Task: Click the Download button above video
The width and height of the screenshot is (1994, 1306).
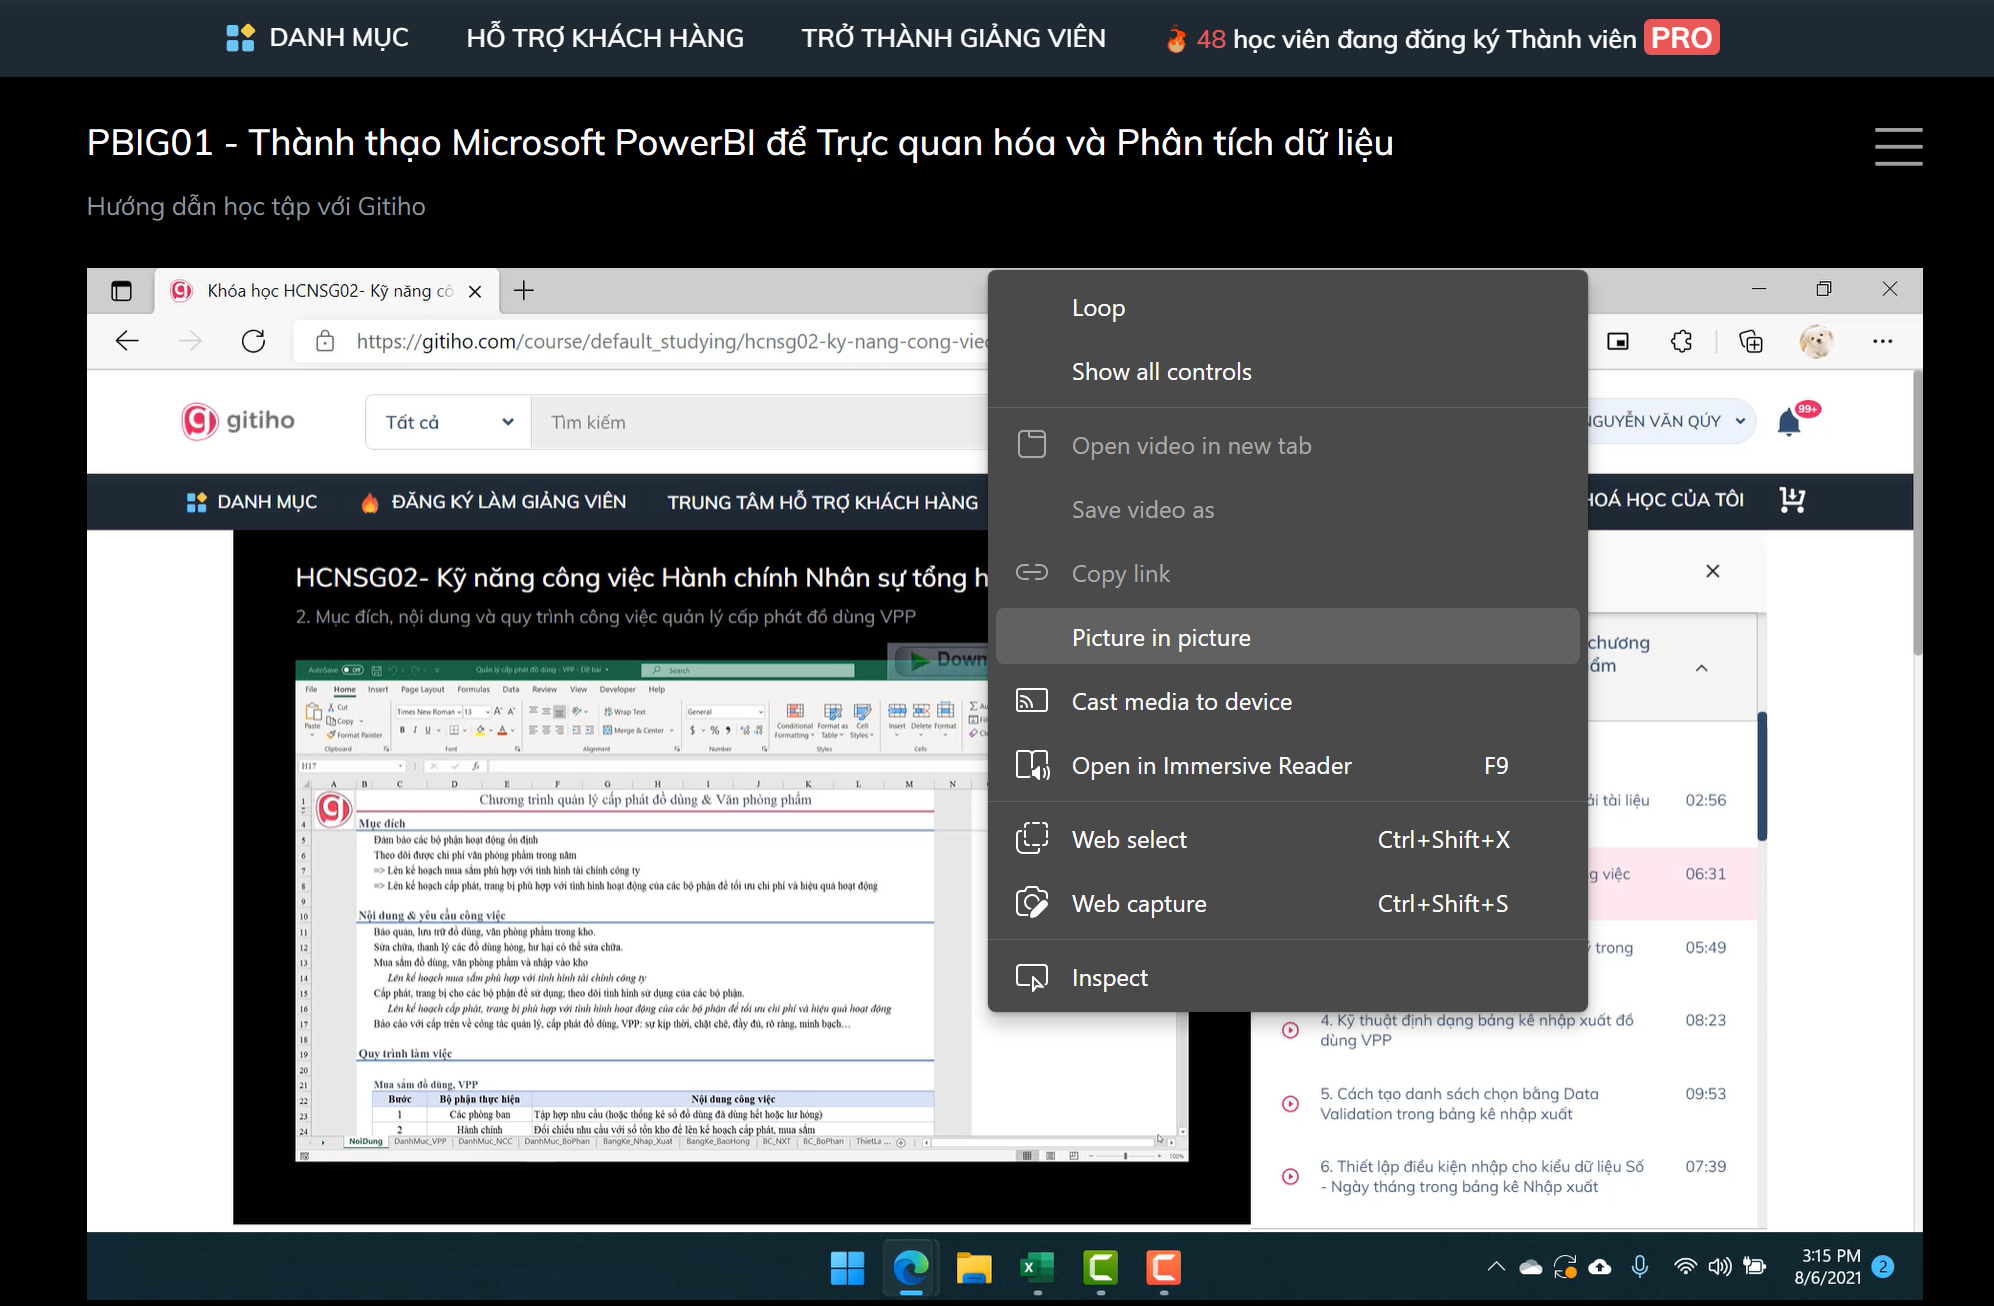Action: [938, 660]
